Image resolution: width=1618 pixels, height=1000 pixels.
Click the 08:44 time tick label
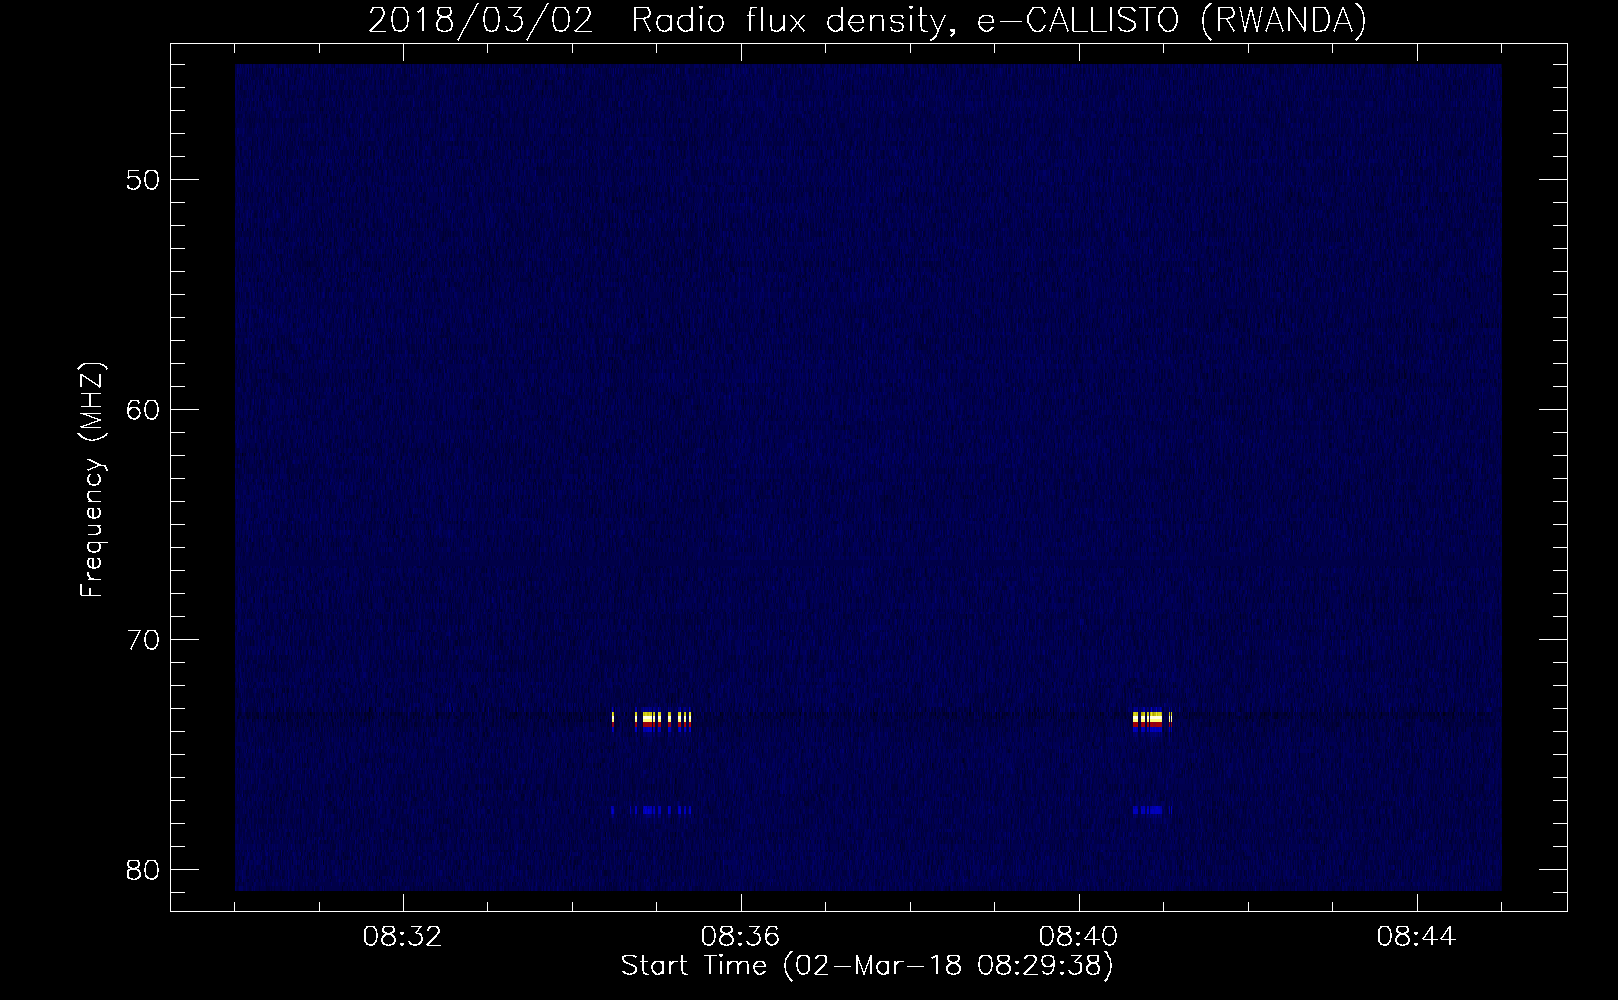[x=1416, y=937]
